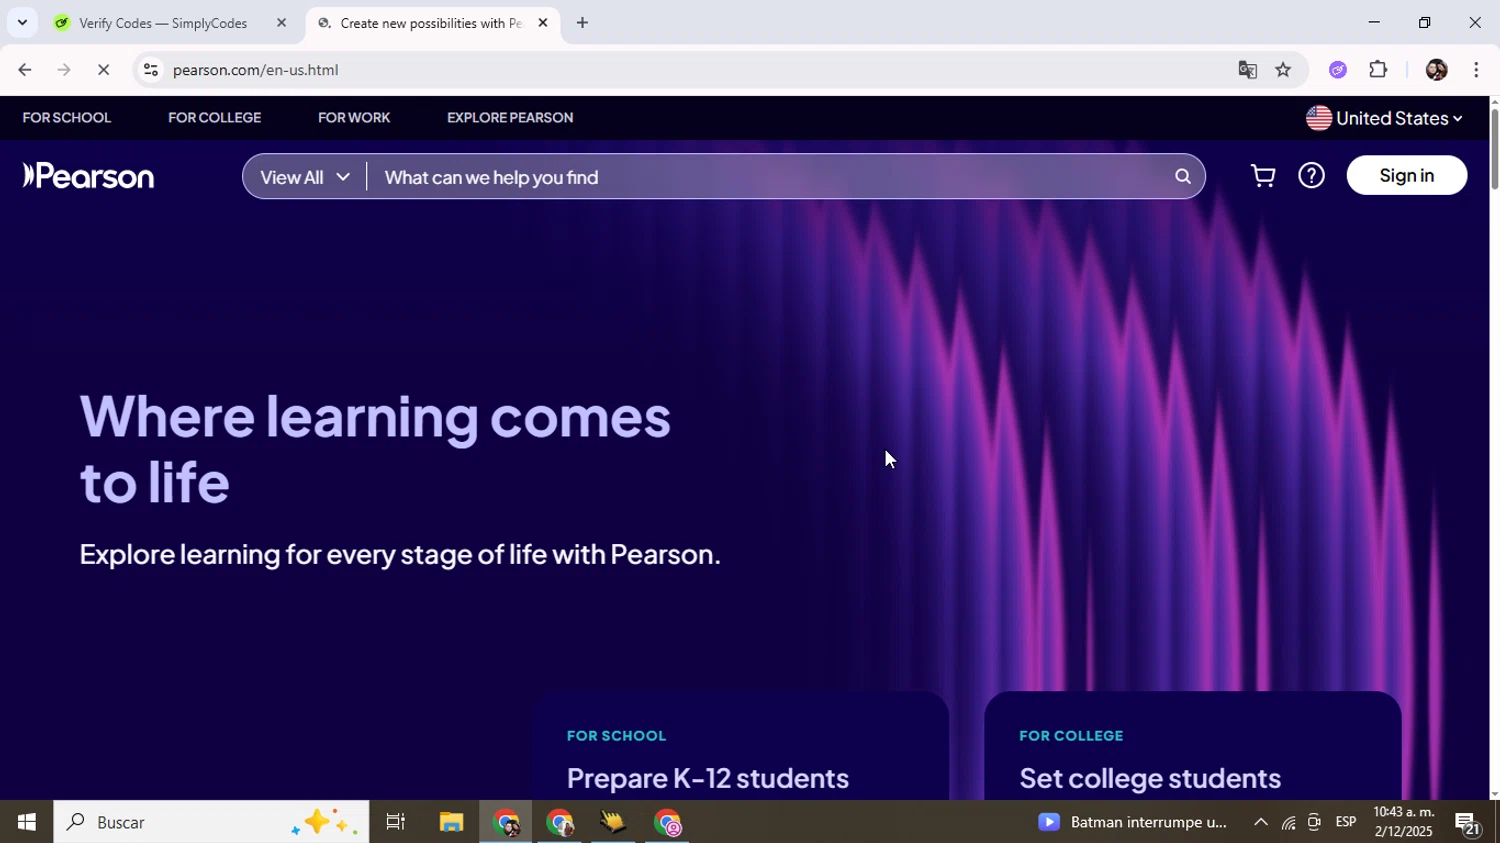Select the Create new possibilities Pearson tab
This screenshot has width=1500, height=843.
coord(431,23)
